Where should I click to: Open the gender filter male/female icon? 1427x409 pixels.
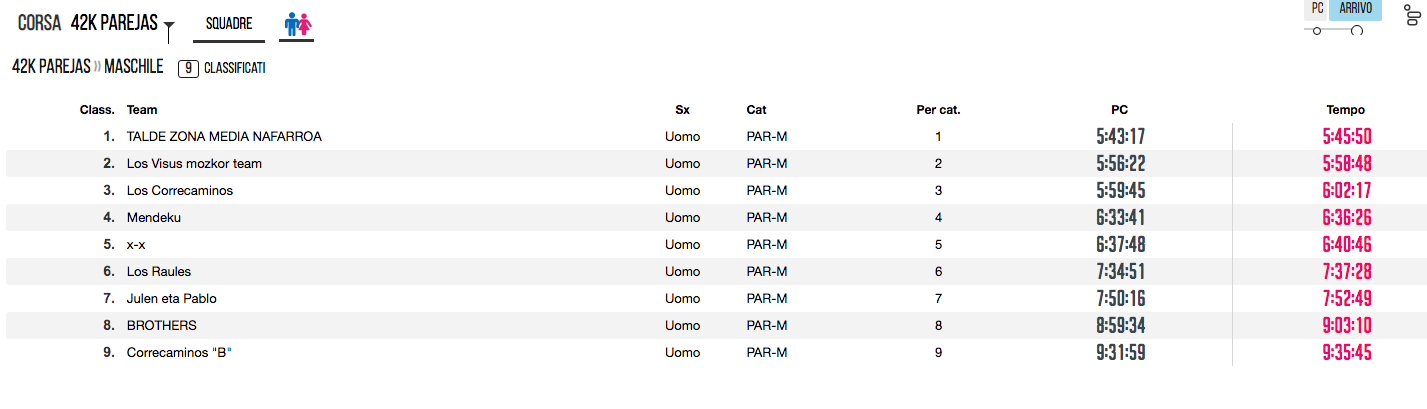(x=296, y=24)
